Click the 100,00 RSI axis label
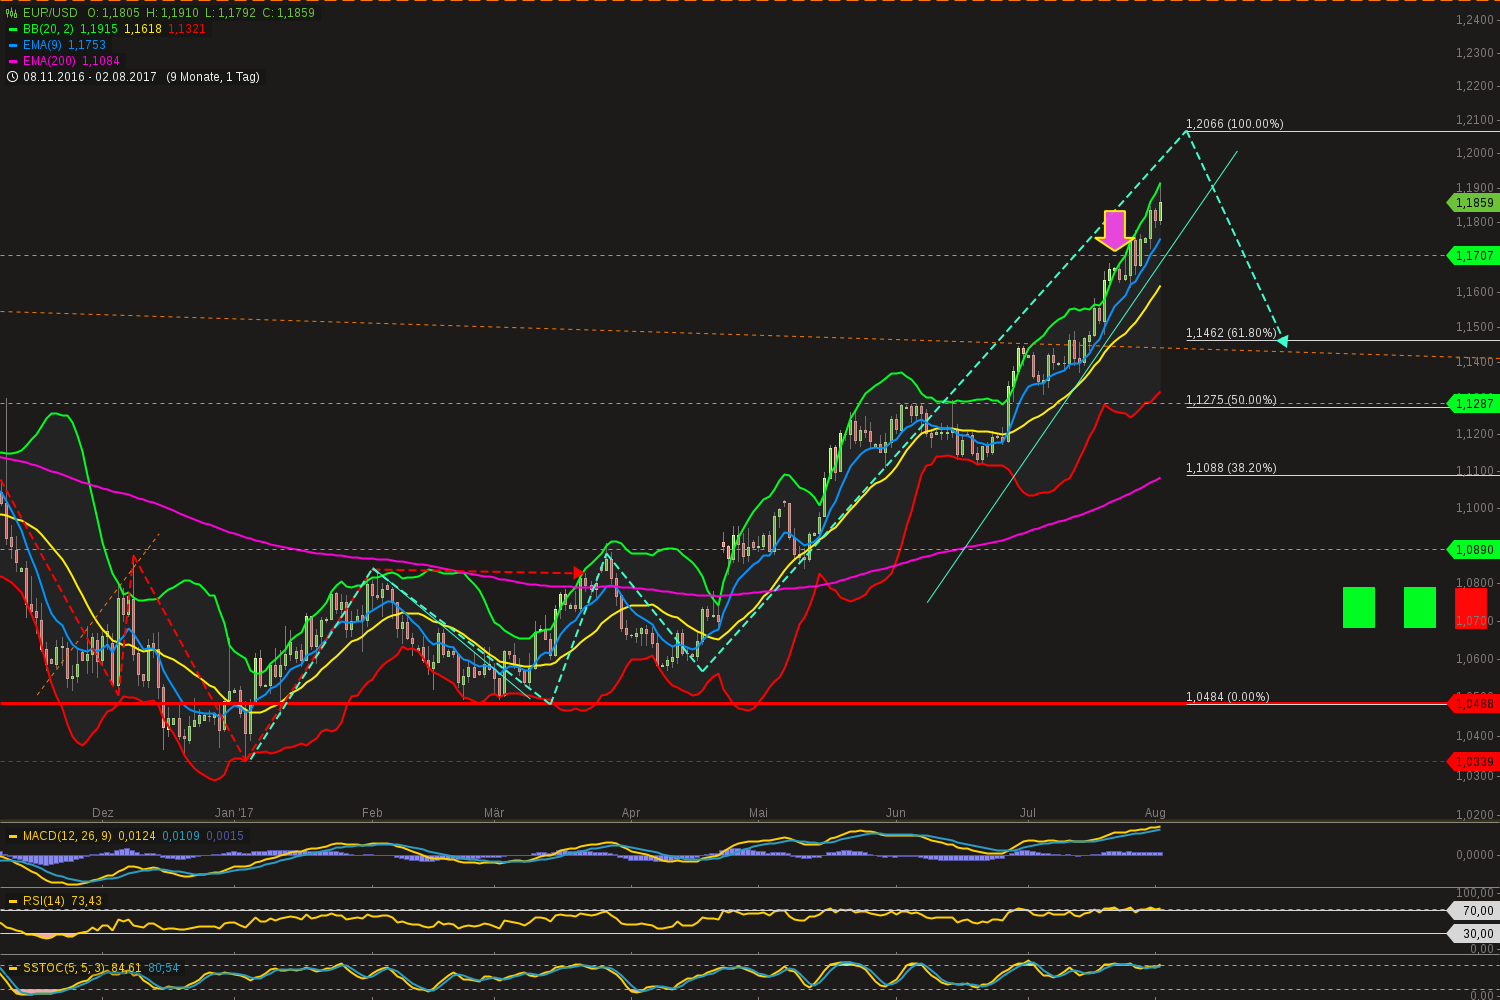This screenshot has height=1000, width=1500. pos(1476,893)
